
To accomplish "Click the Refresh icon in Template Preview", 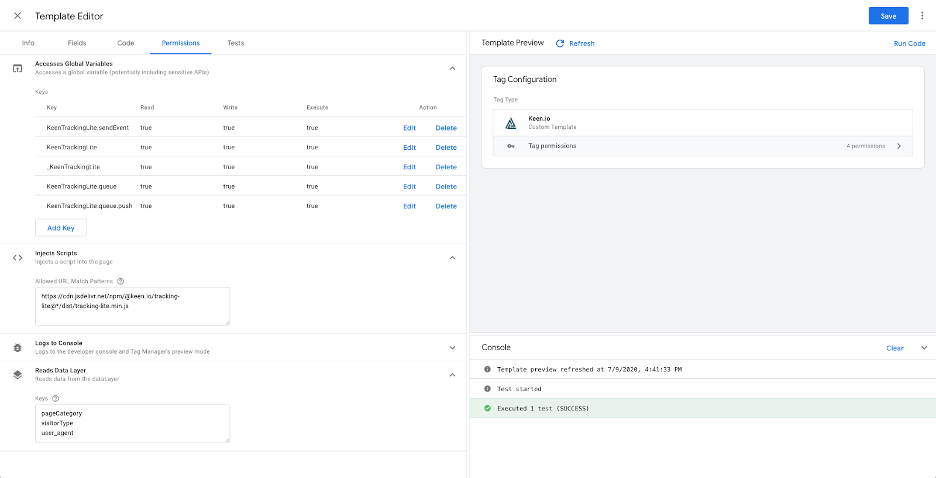I will pos(560,44).
